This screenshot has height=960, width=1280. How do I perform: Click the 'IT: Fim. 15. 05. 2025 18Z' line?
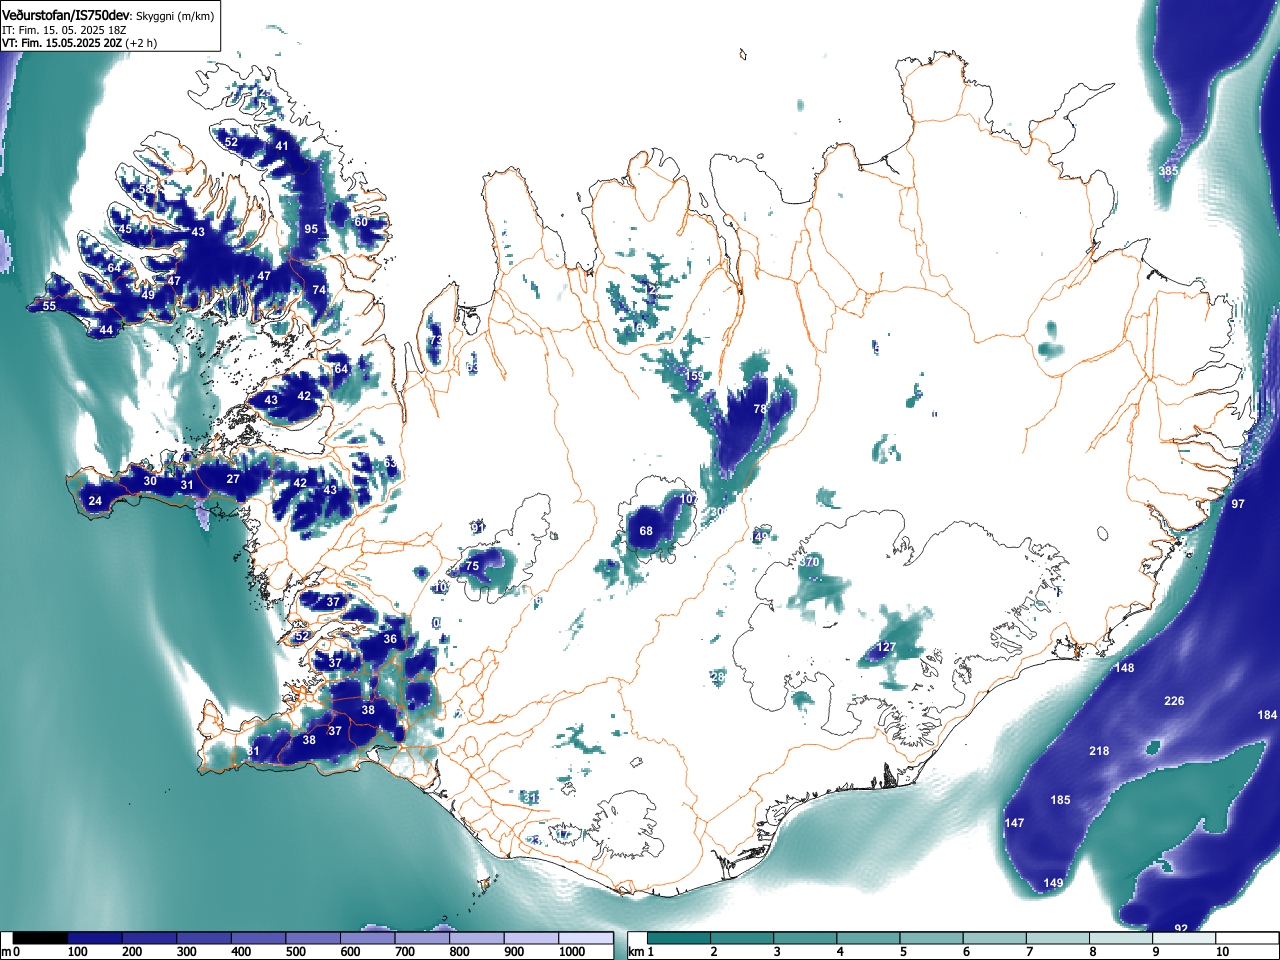(63, 30)
